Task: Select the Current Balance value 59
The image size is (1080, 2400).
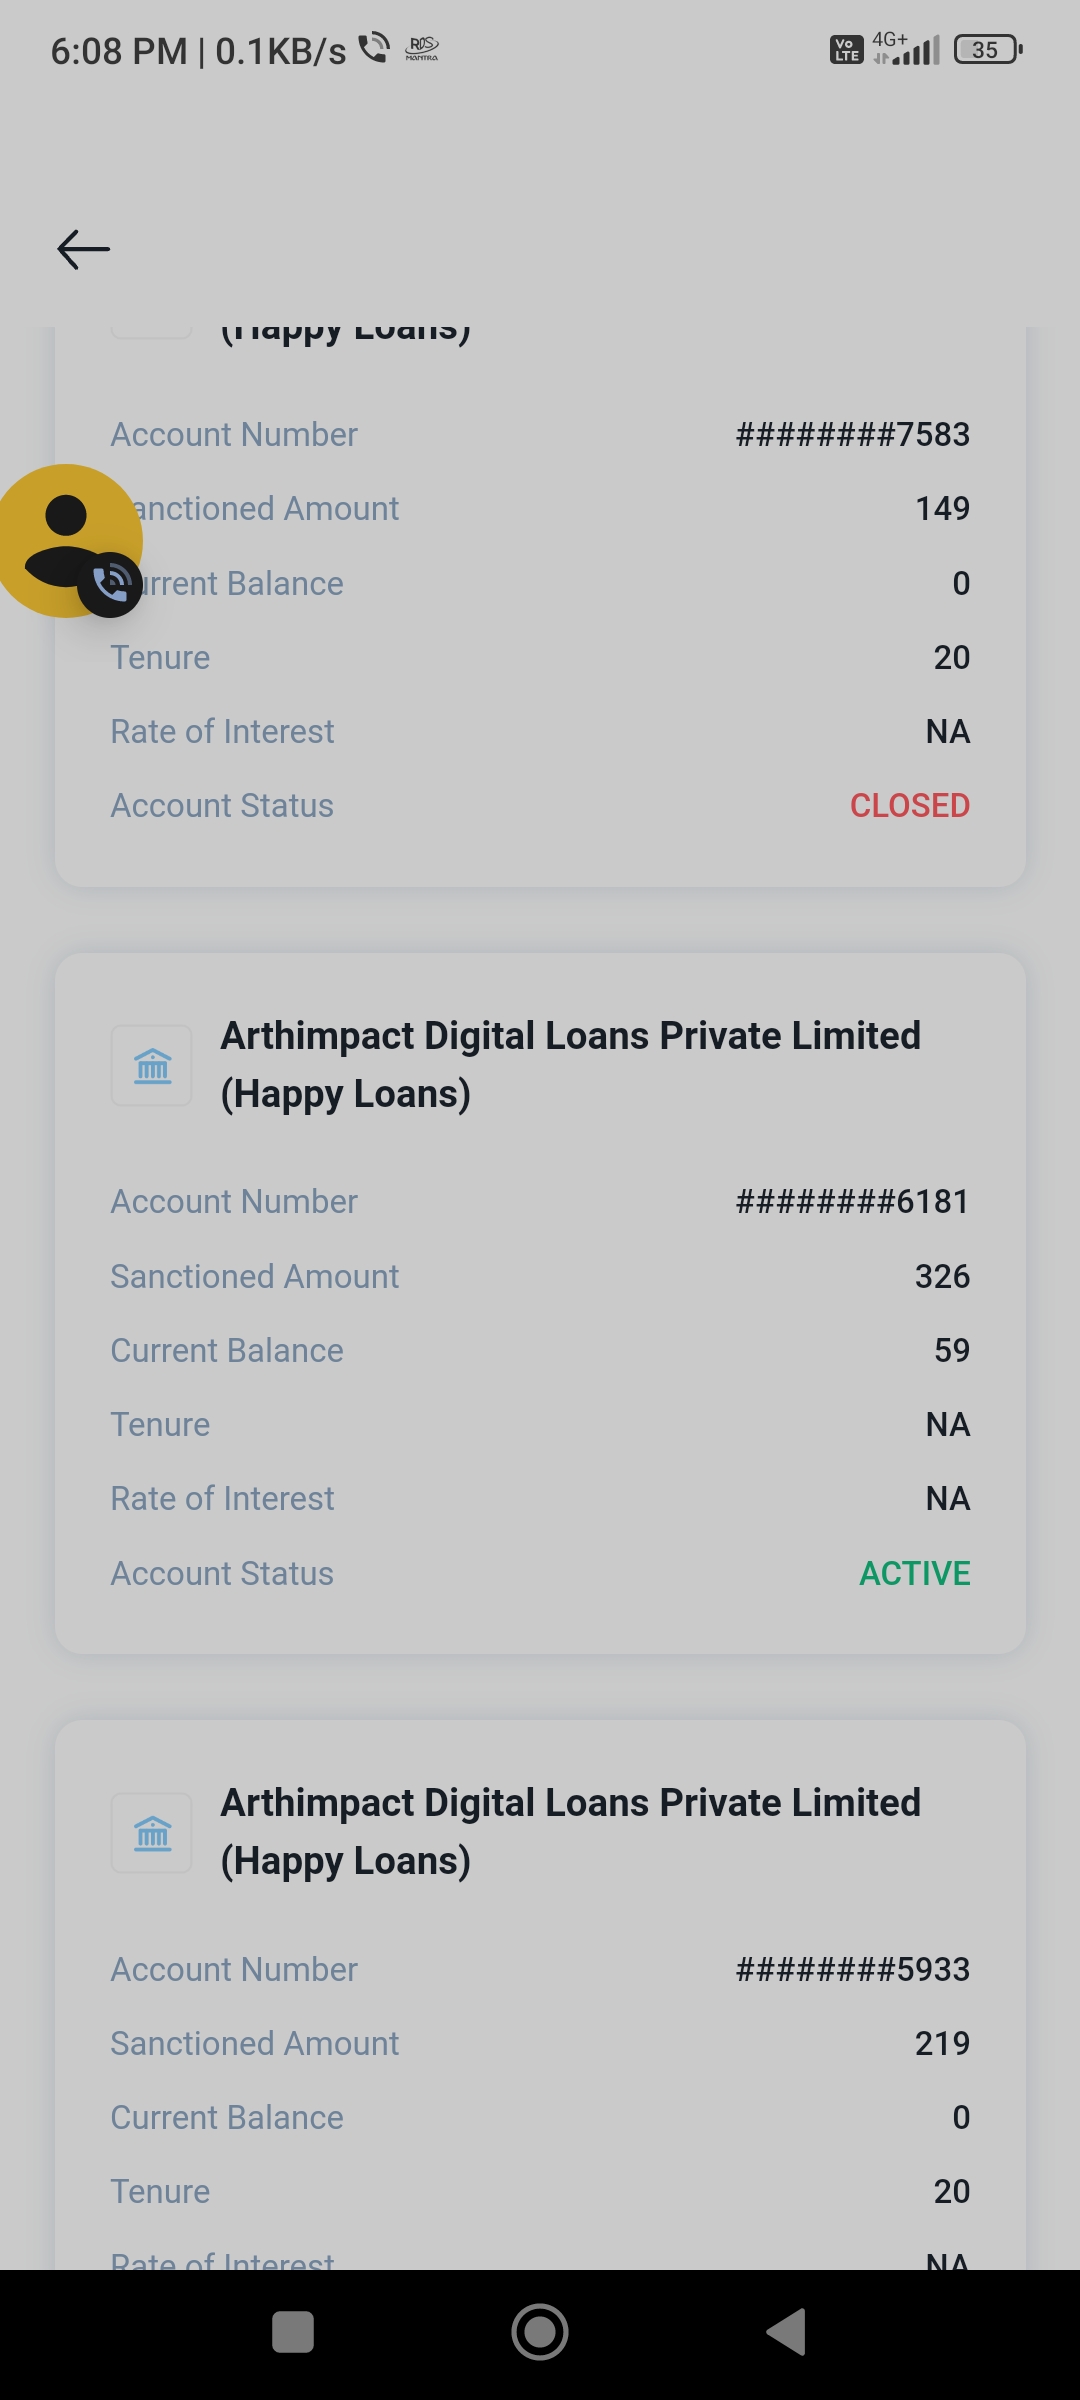Action: [951, 1351]
